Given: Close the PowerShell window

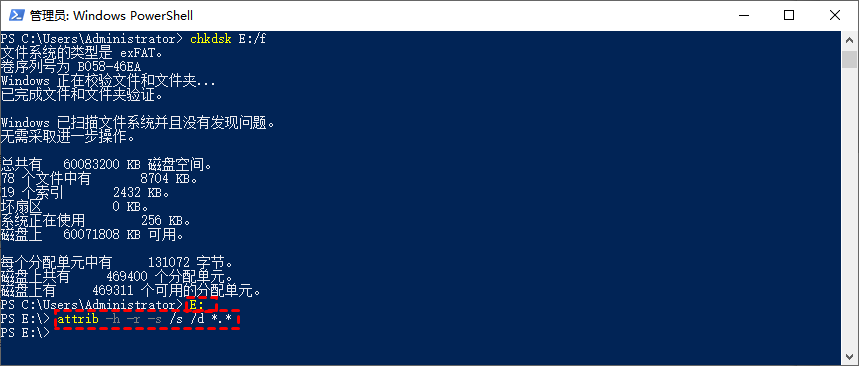Looking at the screenshot, I should click(834, 15).
